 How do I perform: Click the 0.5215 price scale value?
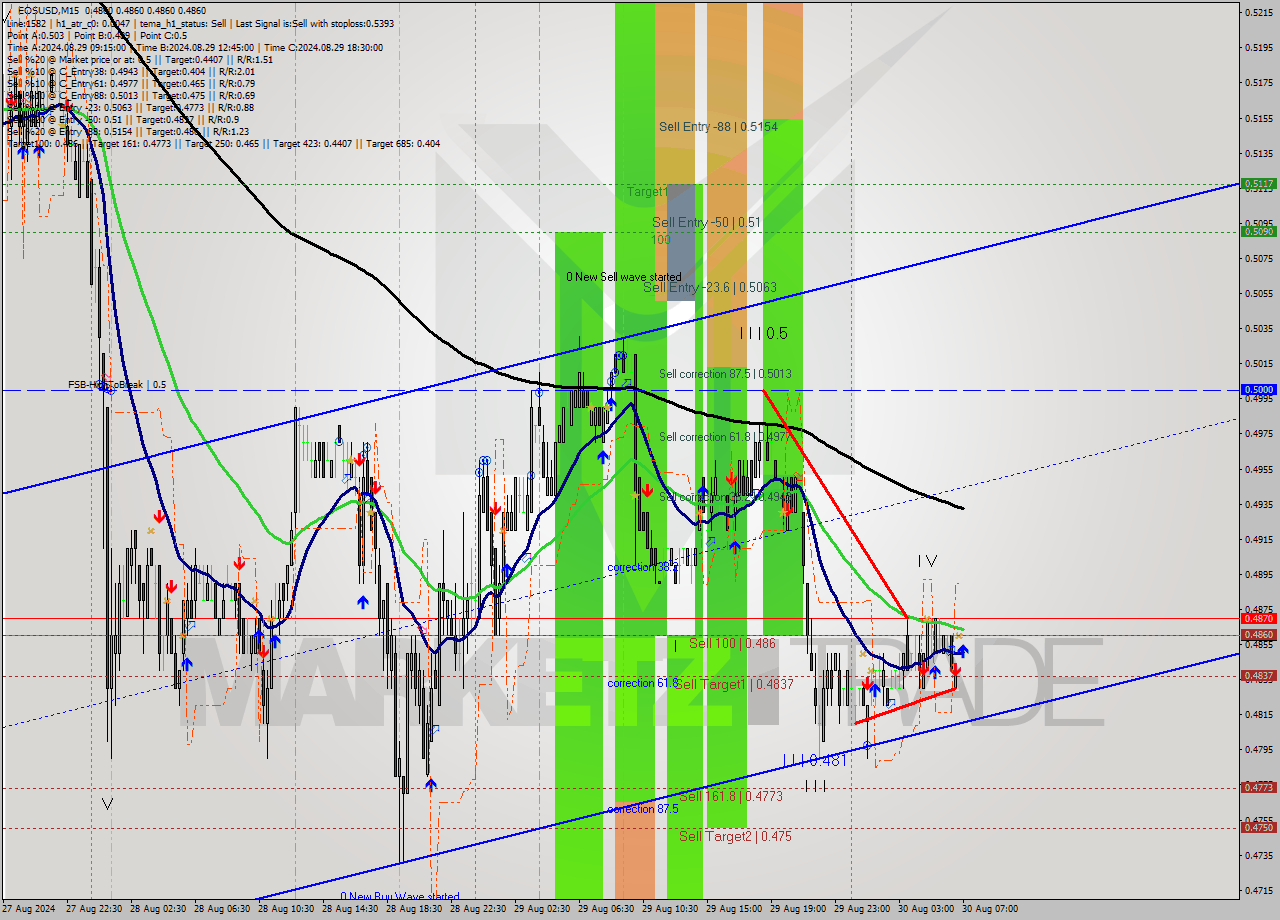pyautogui.click(x=1258, y=12)
